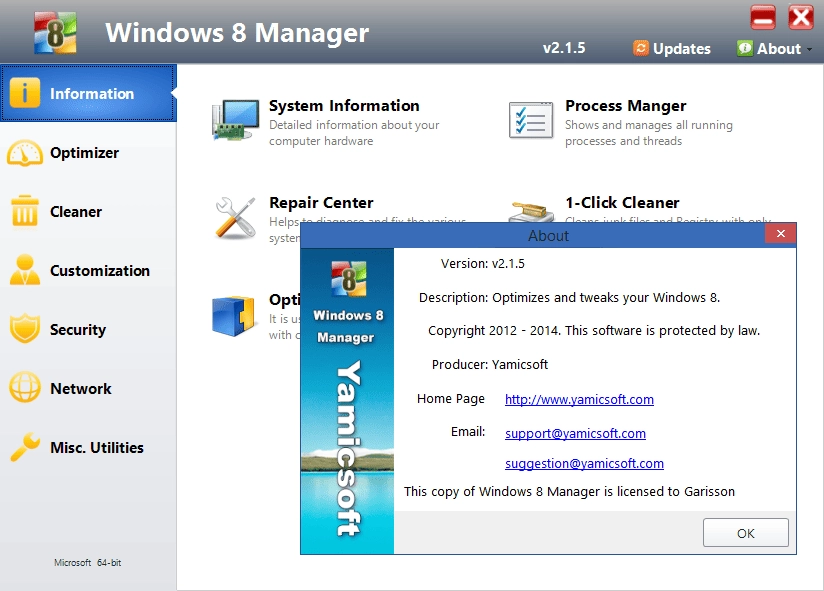Image resolution: width=824 pixels, height=591 pixels.
Task: Click the 'Producer: Yamicsoft' text
Action: coord(490,364)
